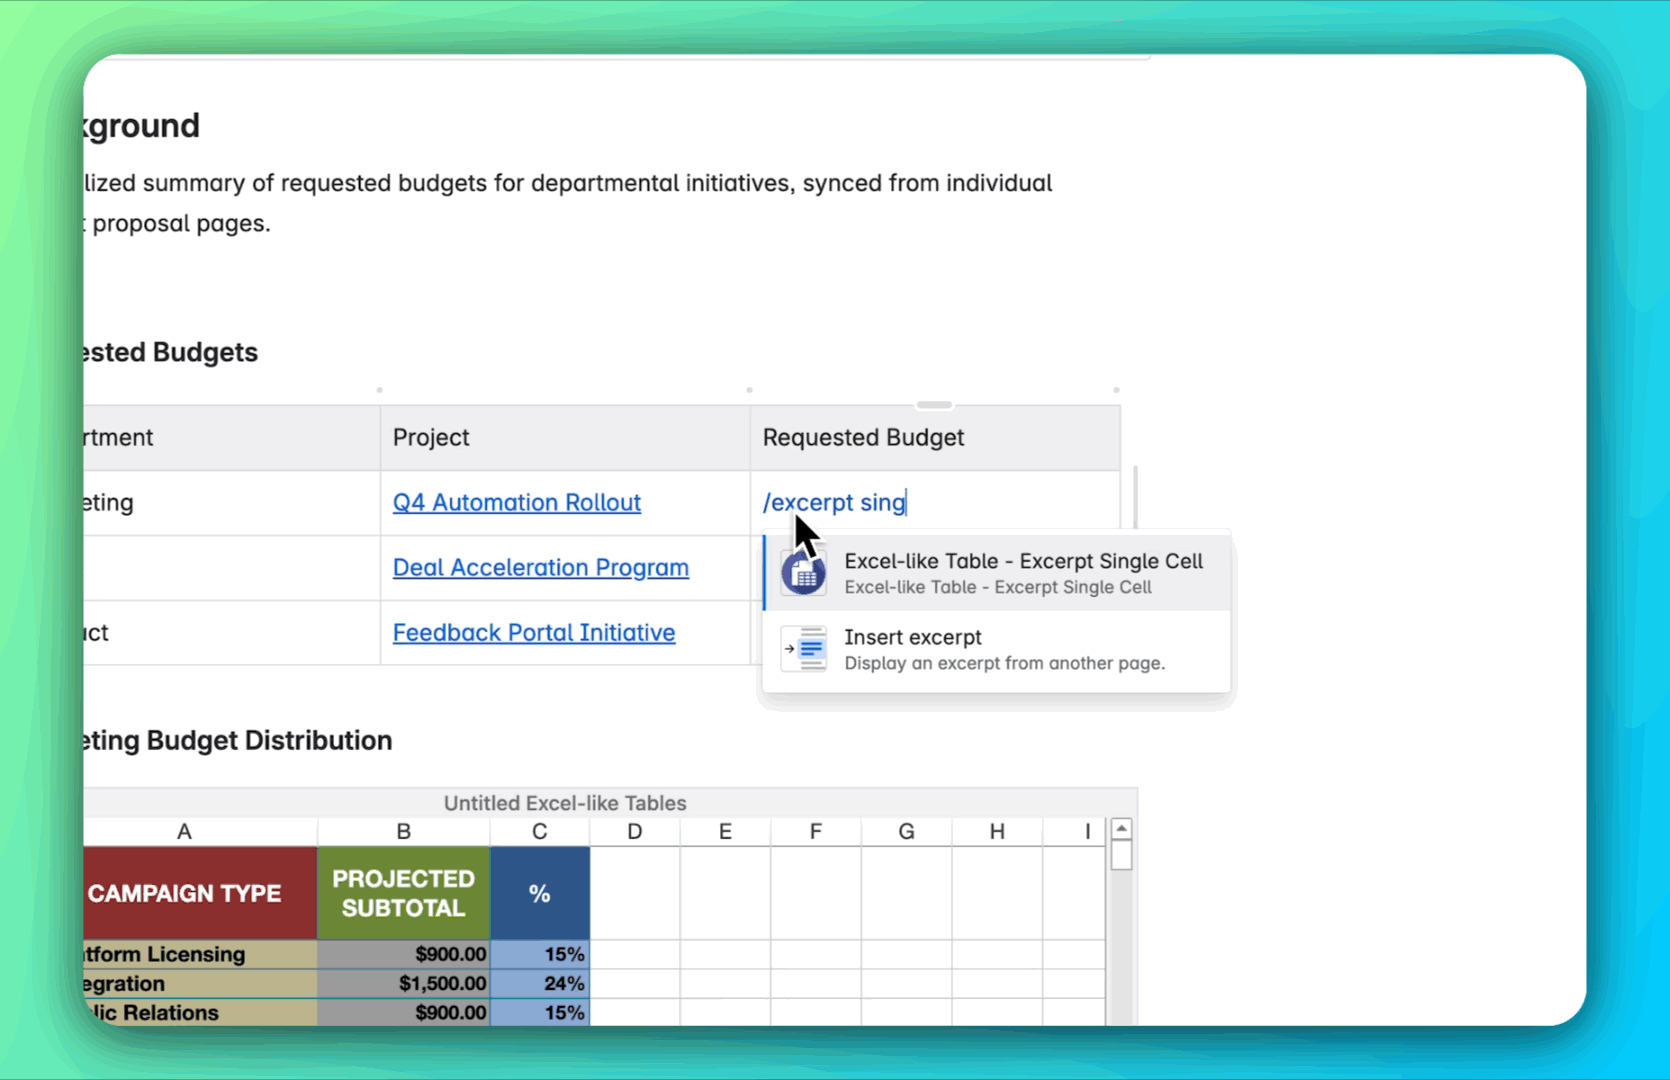
Task: Click the "Untitled Excel-like Tables" title
Action: (565, 802)
